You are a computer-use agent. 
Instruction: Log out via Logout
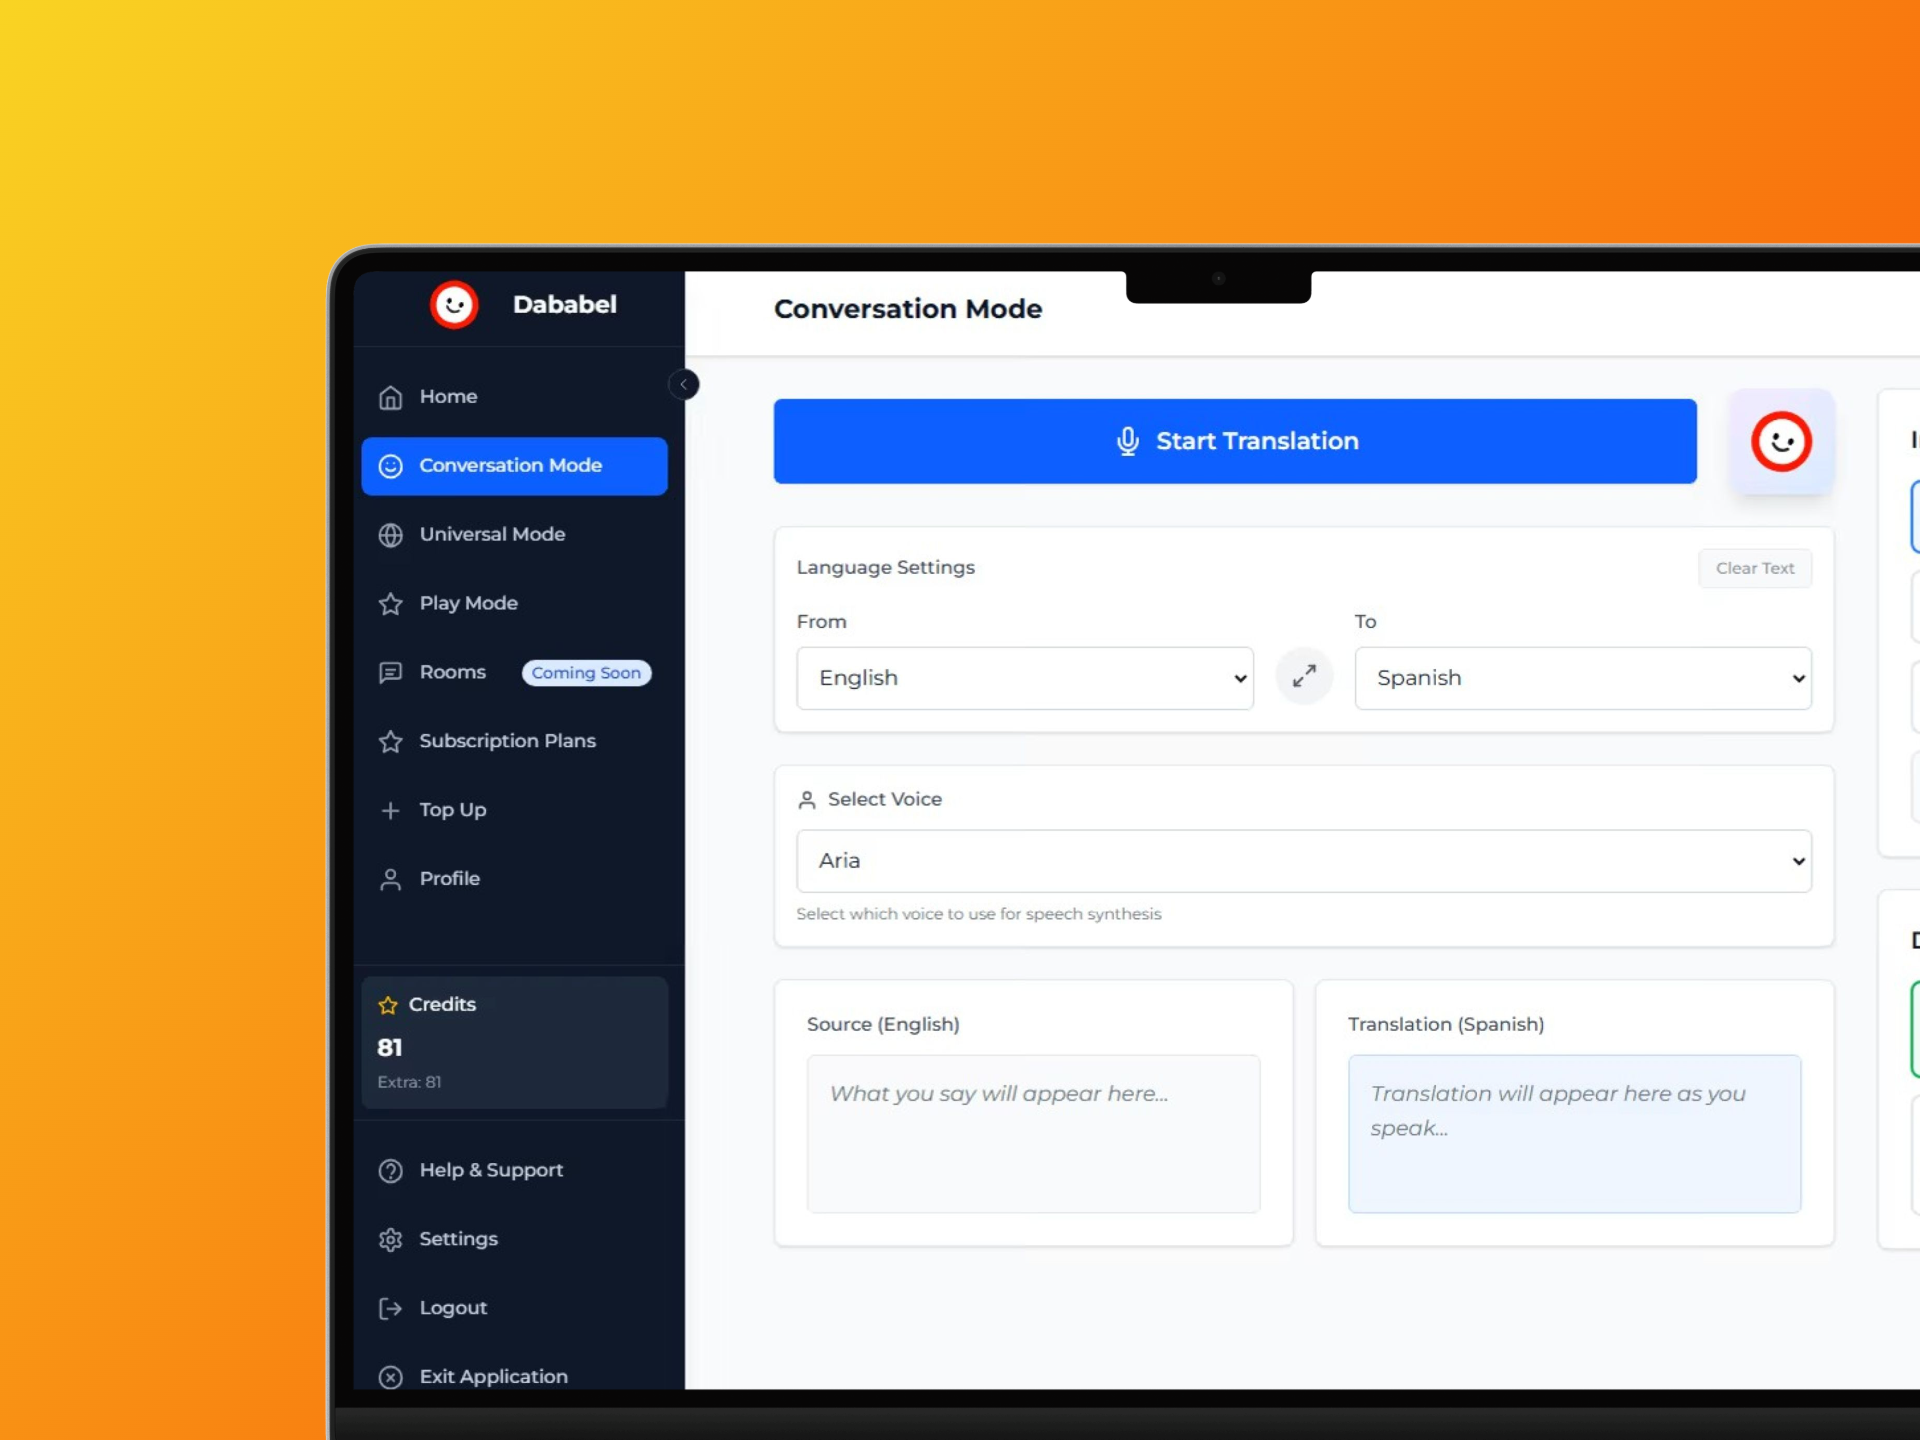coord(514,1308)
